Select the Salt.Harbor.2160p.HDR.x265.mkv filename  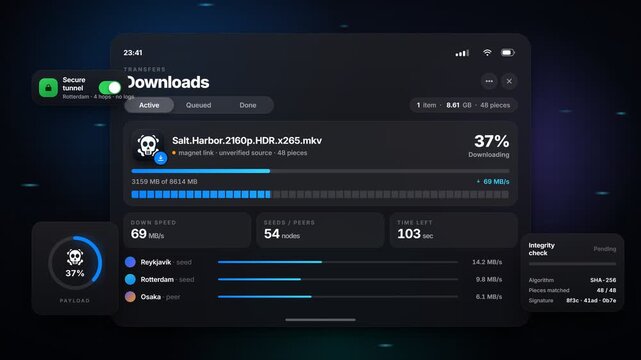click(247, 141)
